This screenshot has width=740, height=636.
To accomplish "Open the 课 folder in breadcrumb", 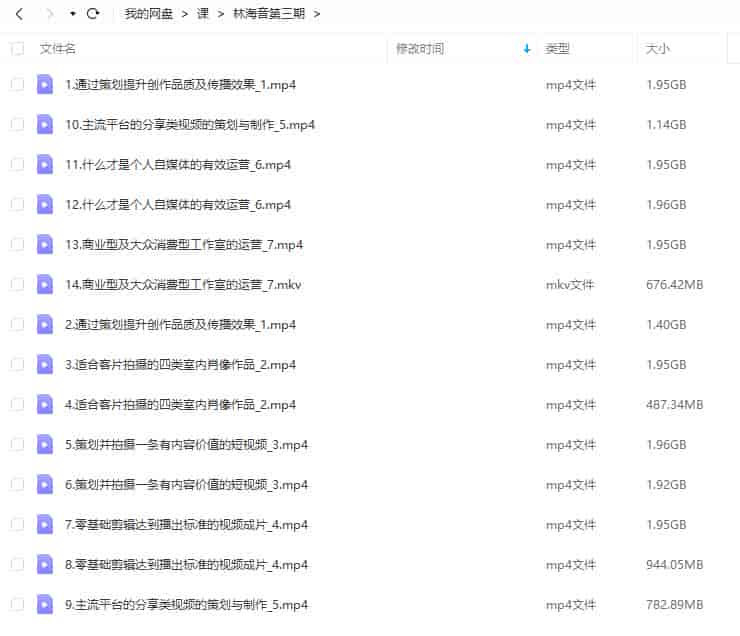I will pos(203,14).
